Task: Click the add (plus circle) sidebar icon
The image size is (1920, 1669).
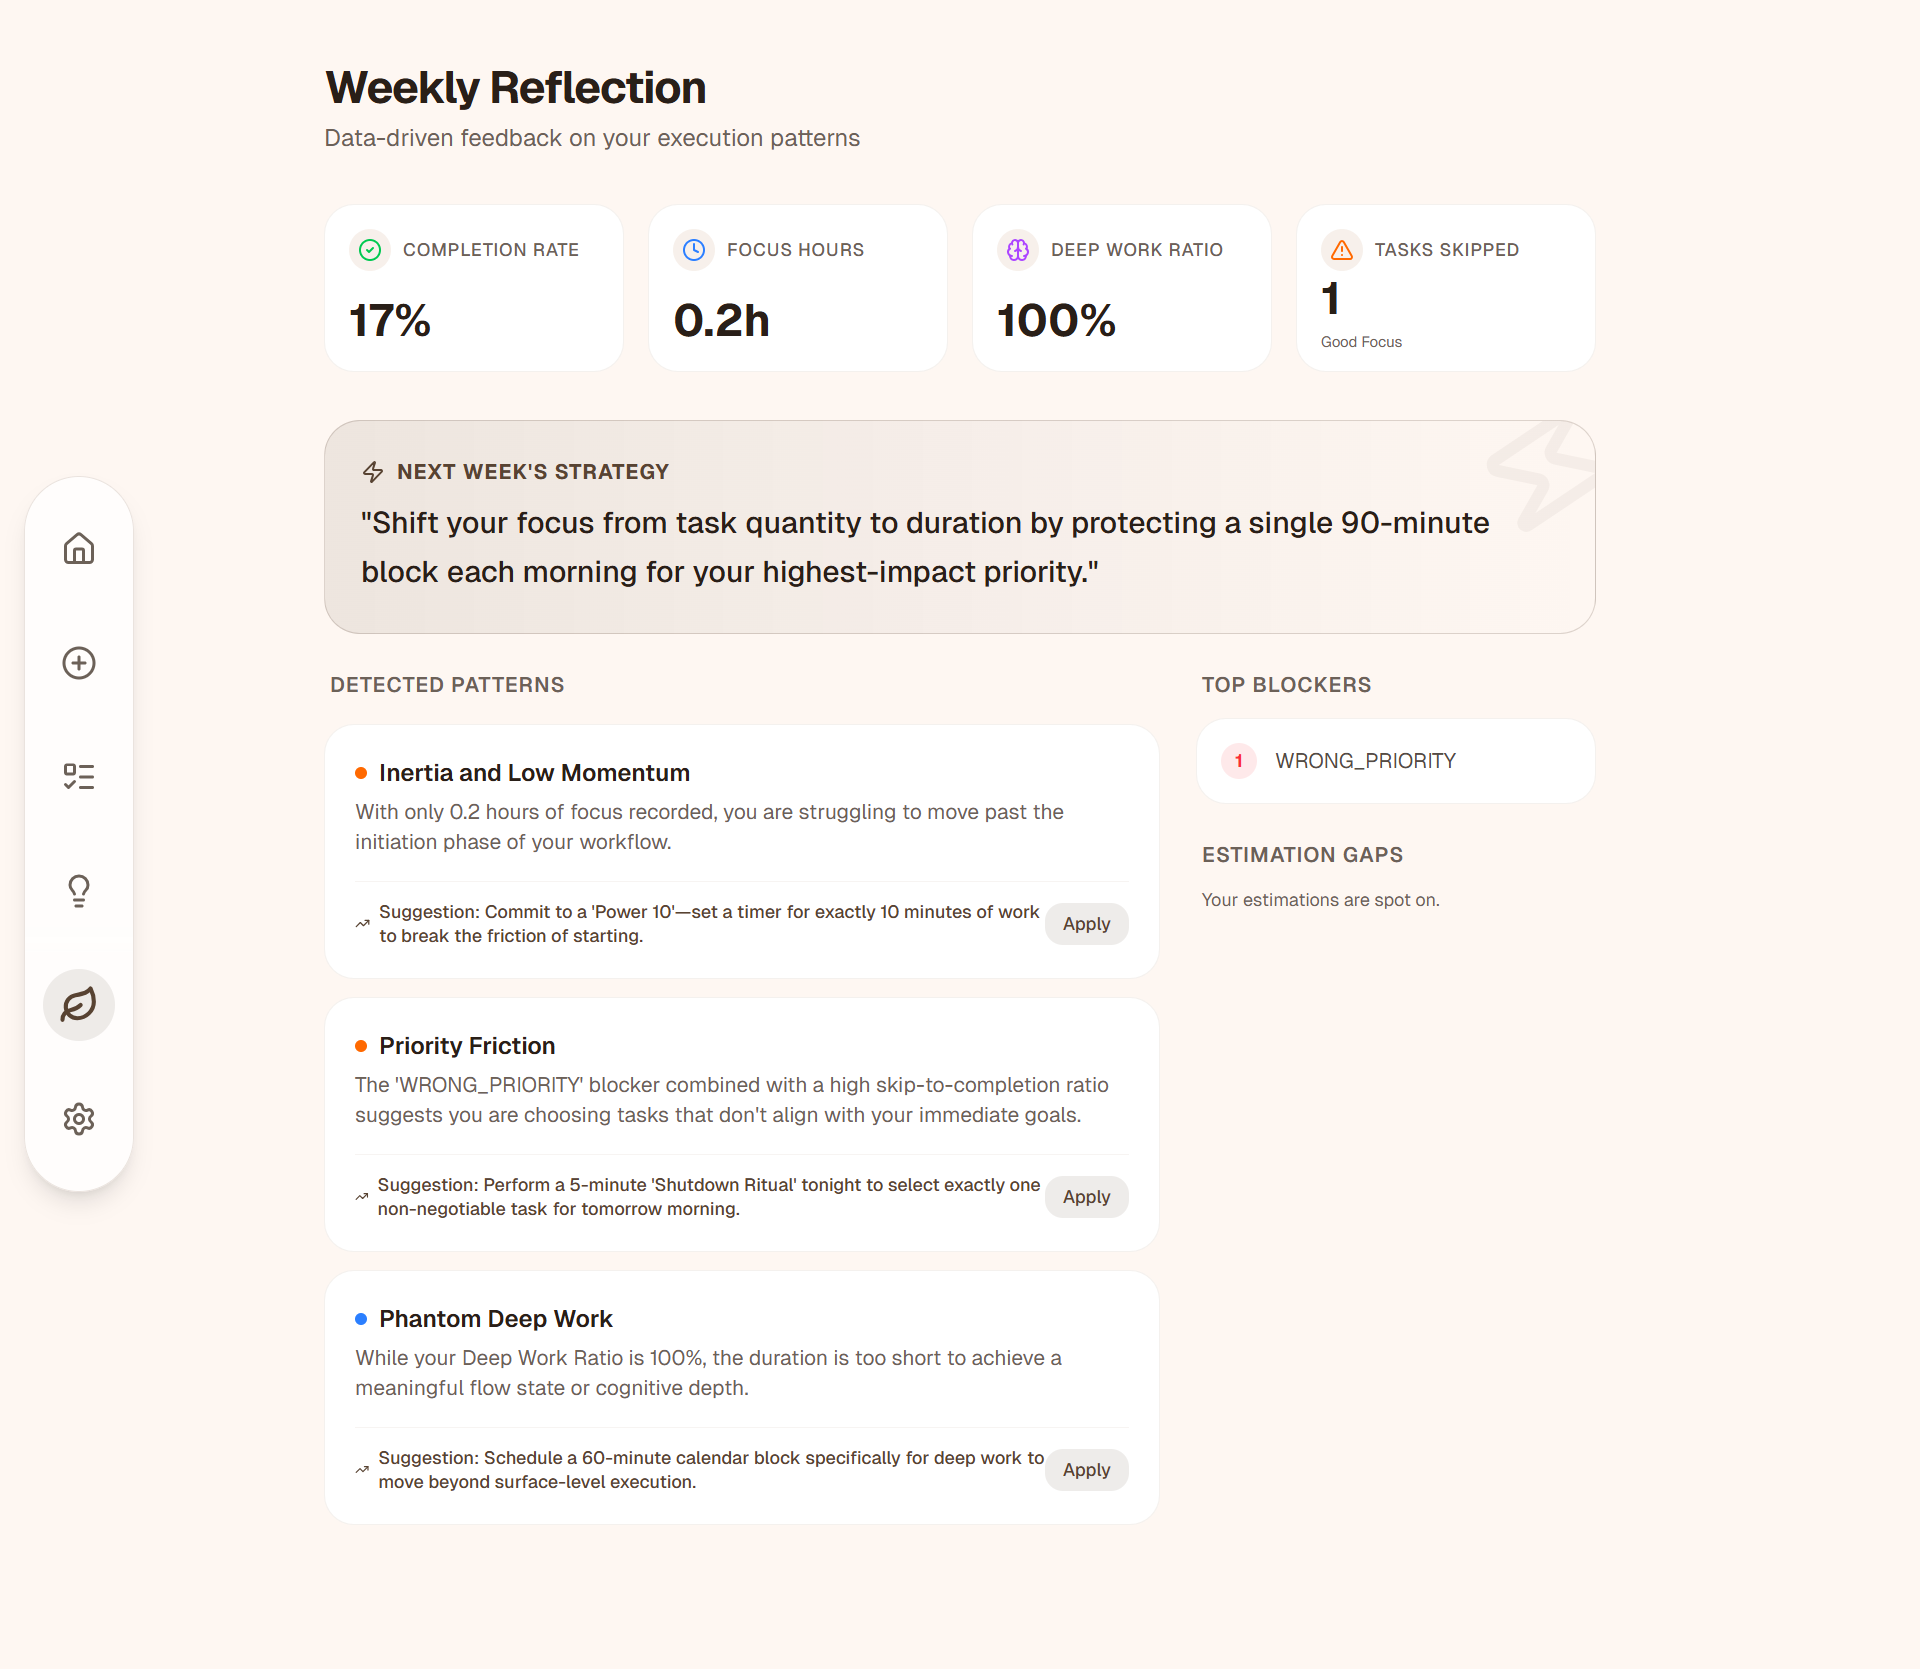Action: tap(79, 663)
